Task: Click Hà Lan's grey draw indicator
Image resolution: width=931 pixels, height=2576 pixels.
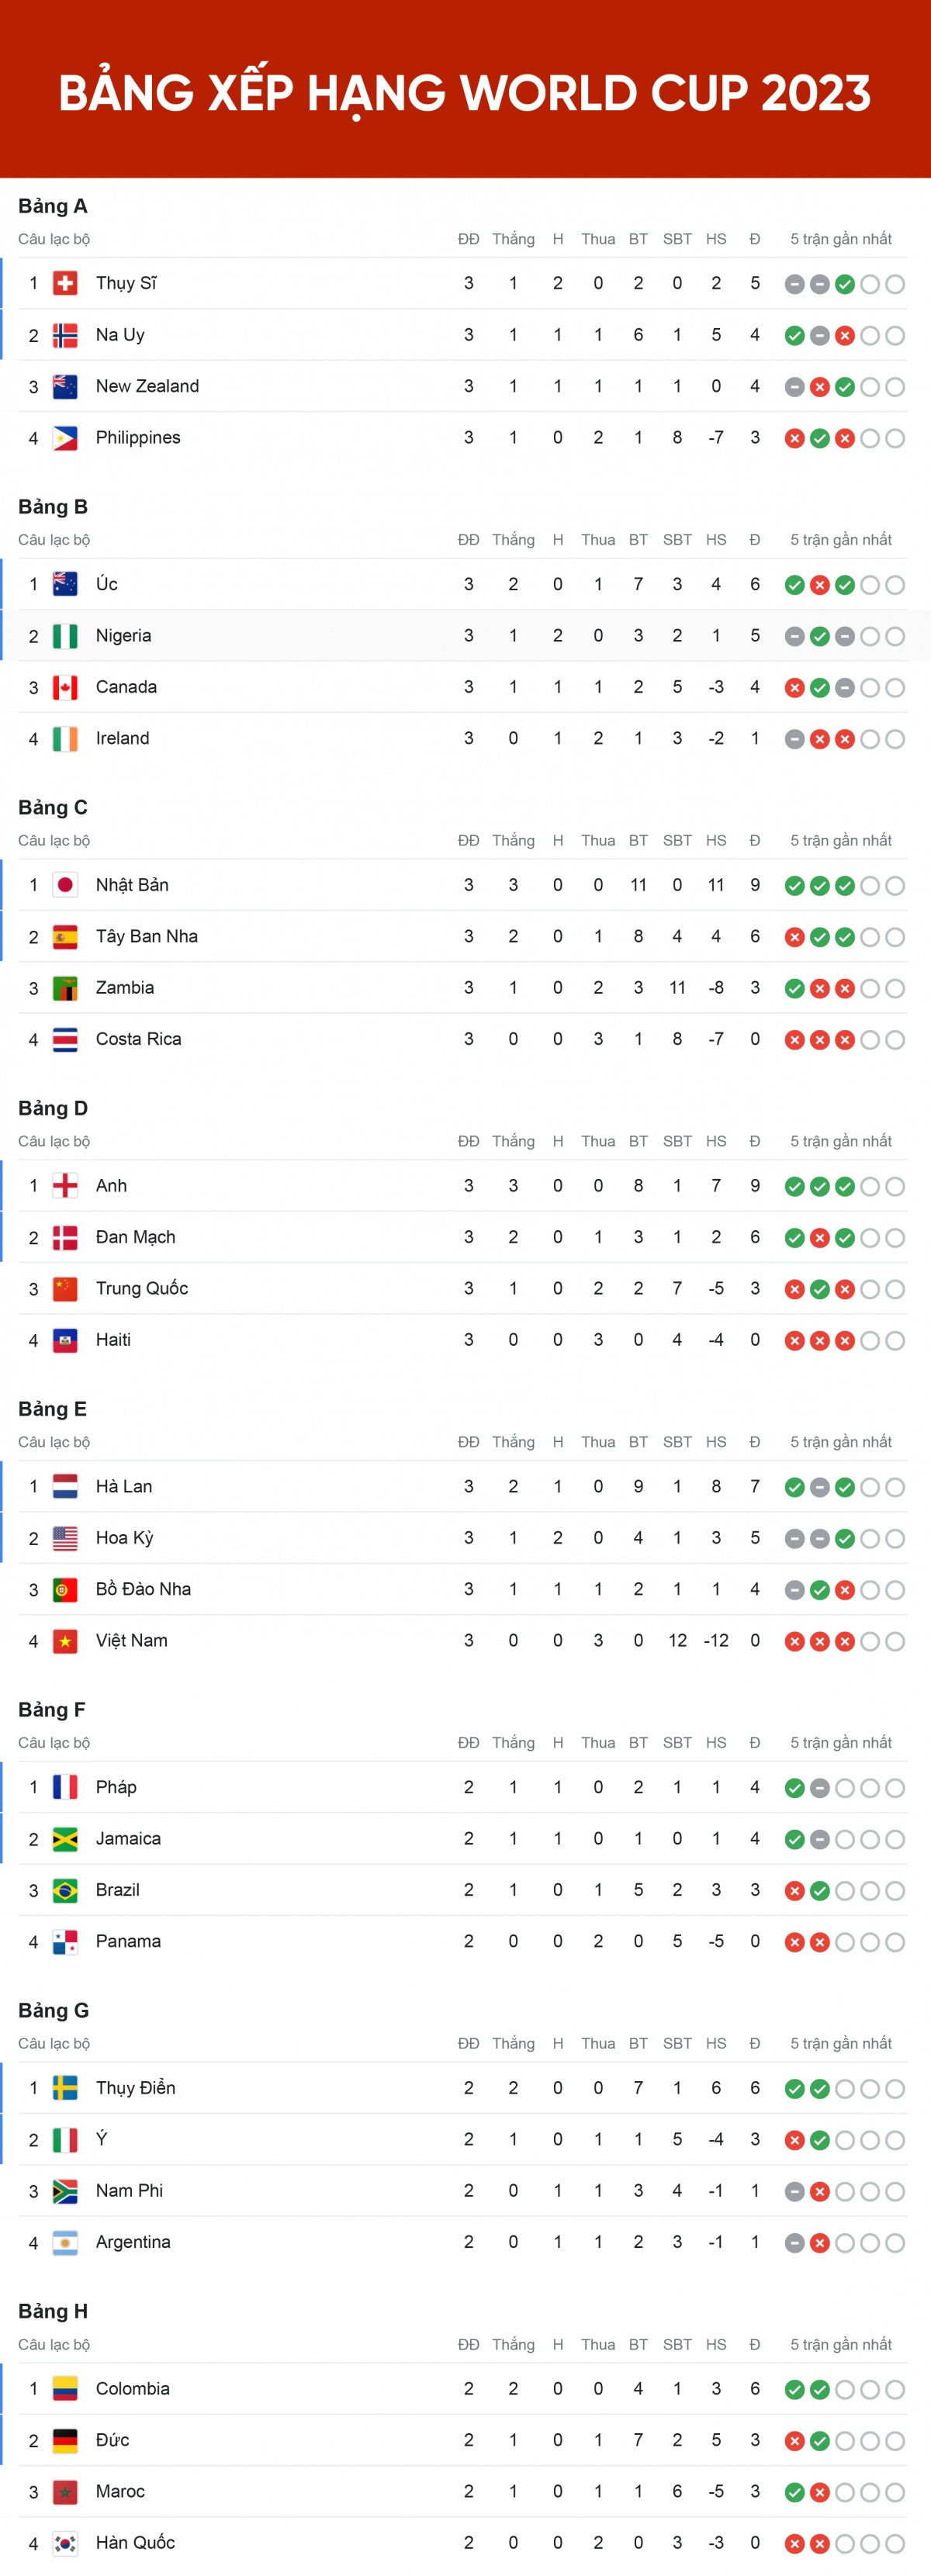Action: pos(820,1488)
